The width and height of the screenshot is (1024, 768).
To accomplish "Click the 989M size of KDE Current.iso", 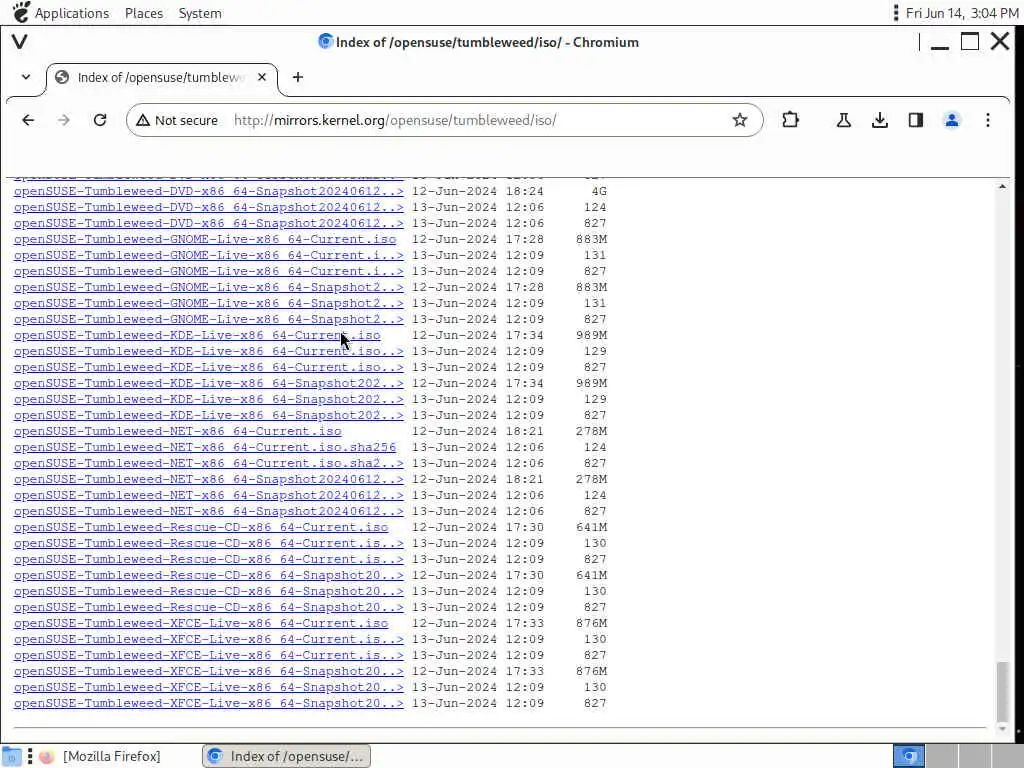I will coord(591,335).
